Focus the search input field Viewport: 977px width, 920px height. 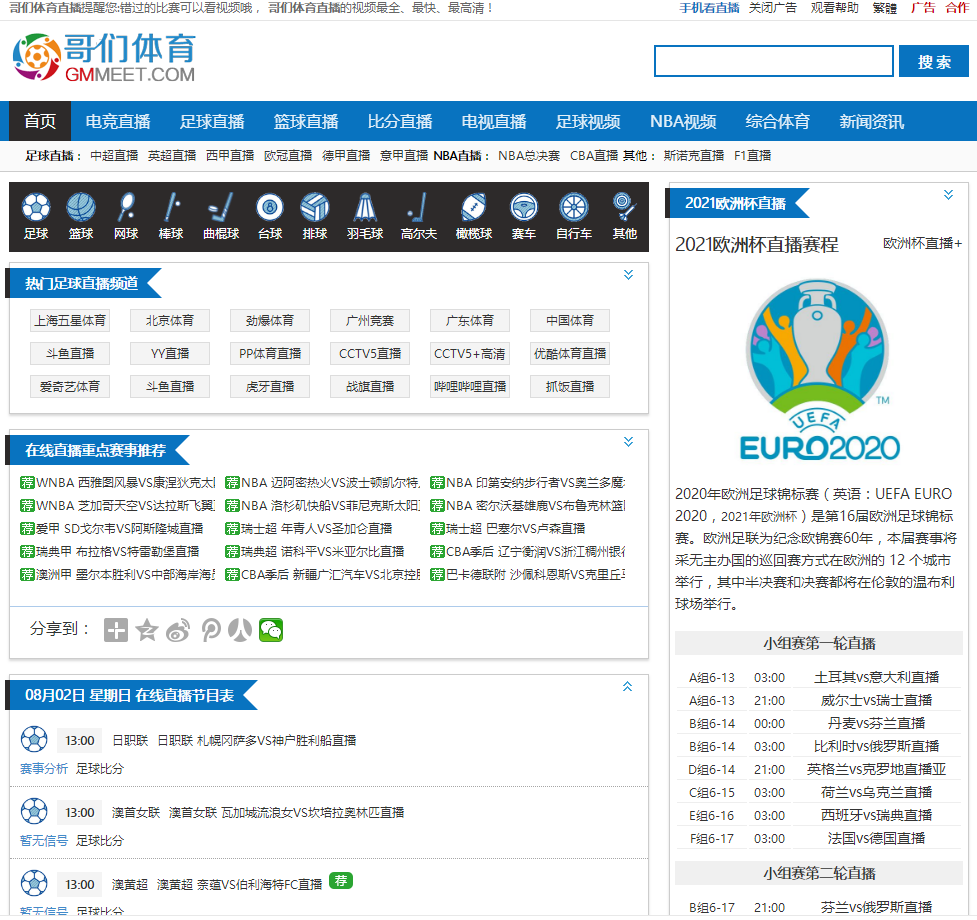pos(774,61)
